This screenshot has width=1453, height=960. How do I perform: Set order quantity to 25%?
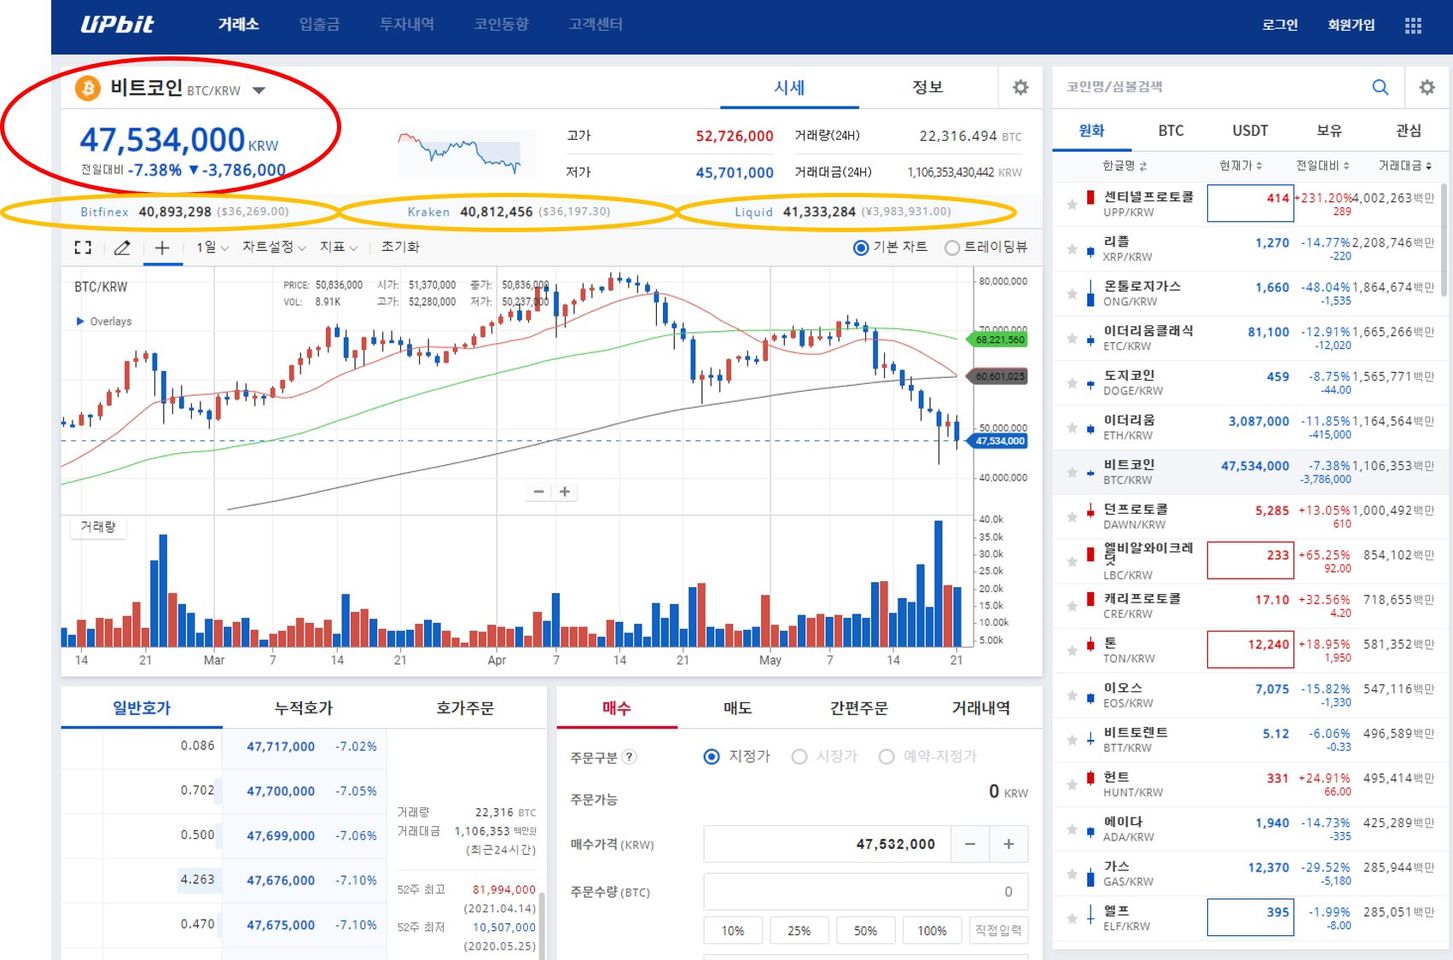coord(799,930)
